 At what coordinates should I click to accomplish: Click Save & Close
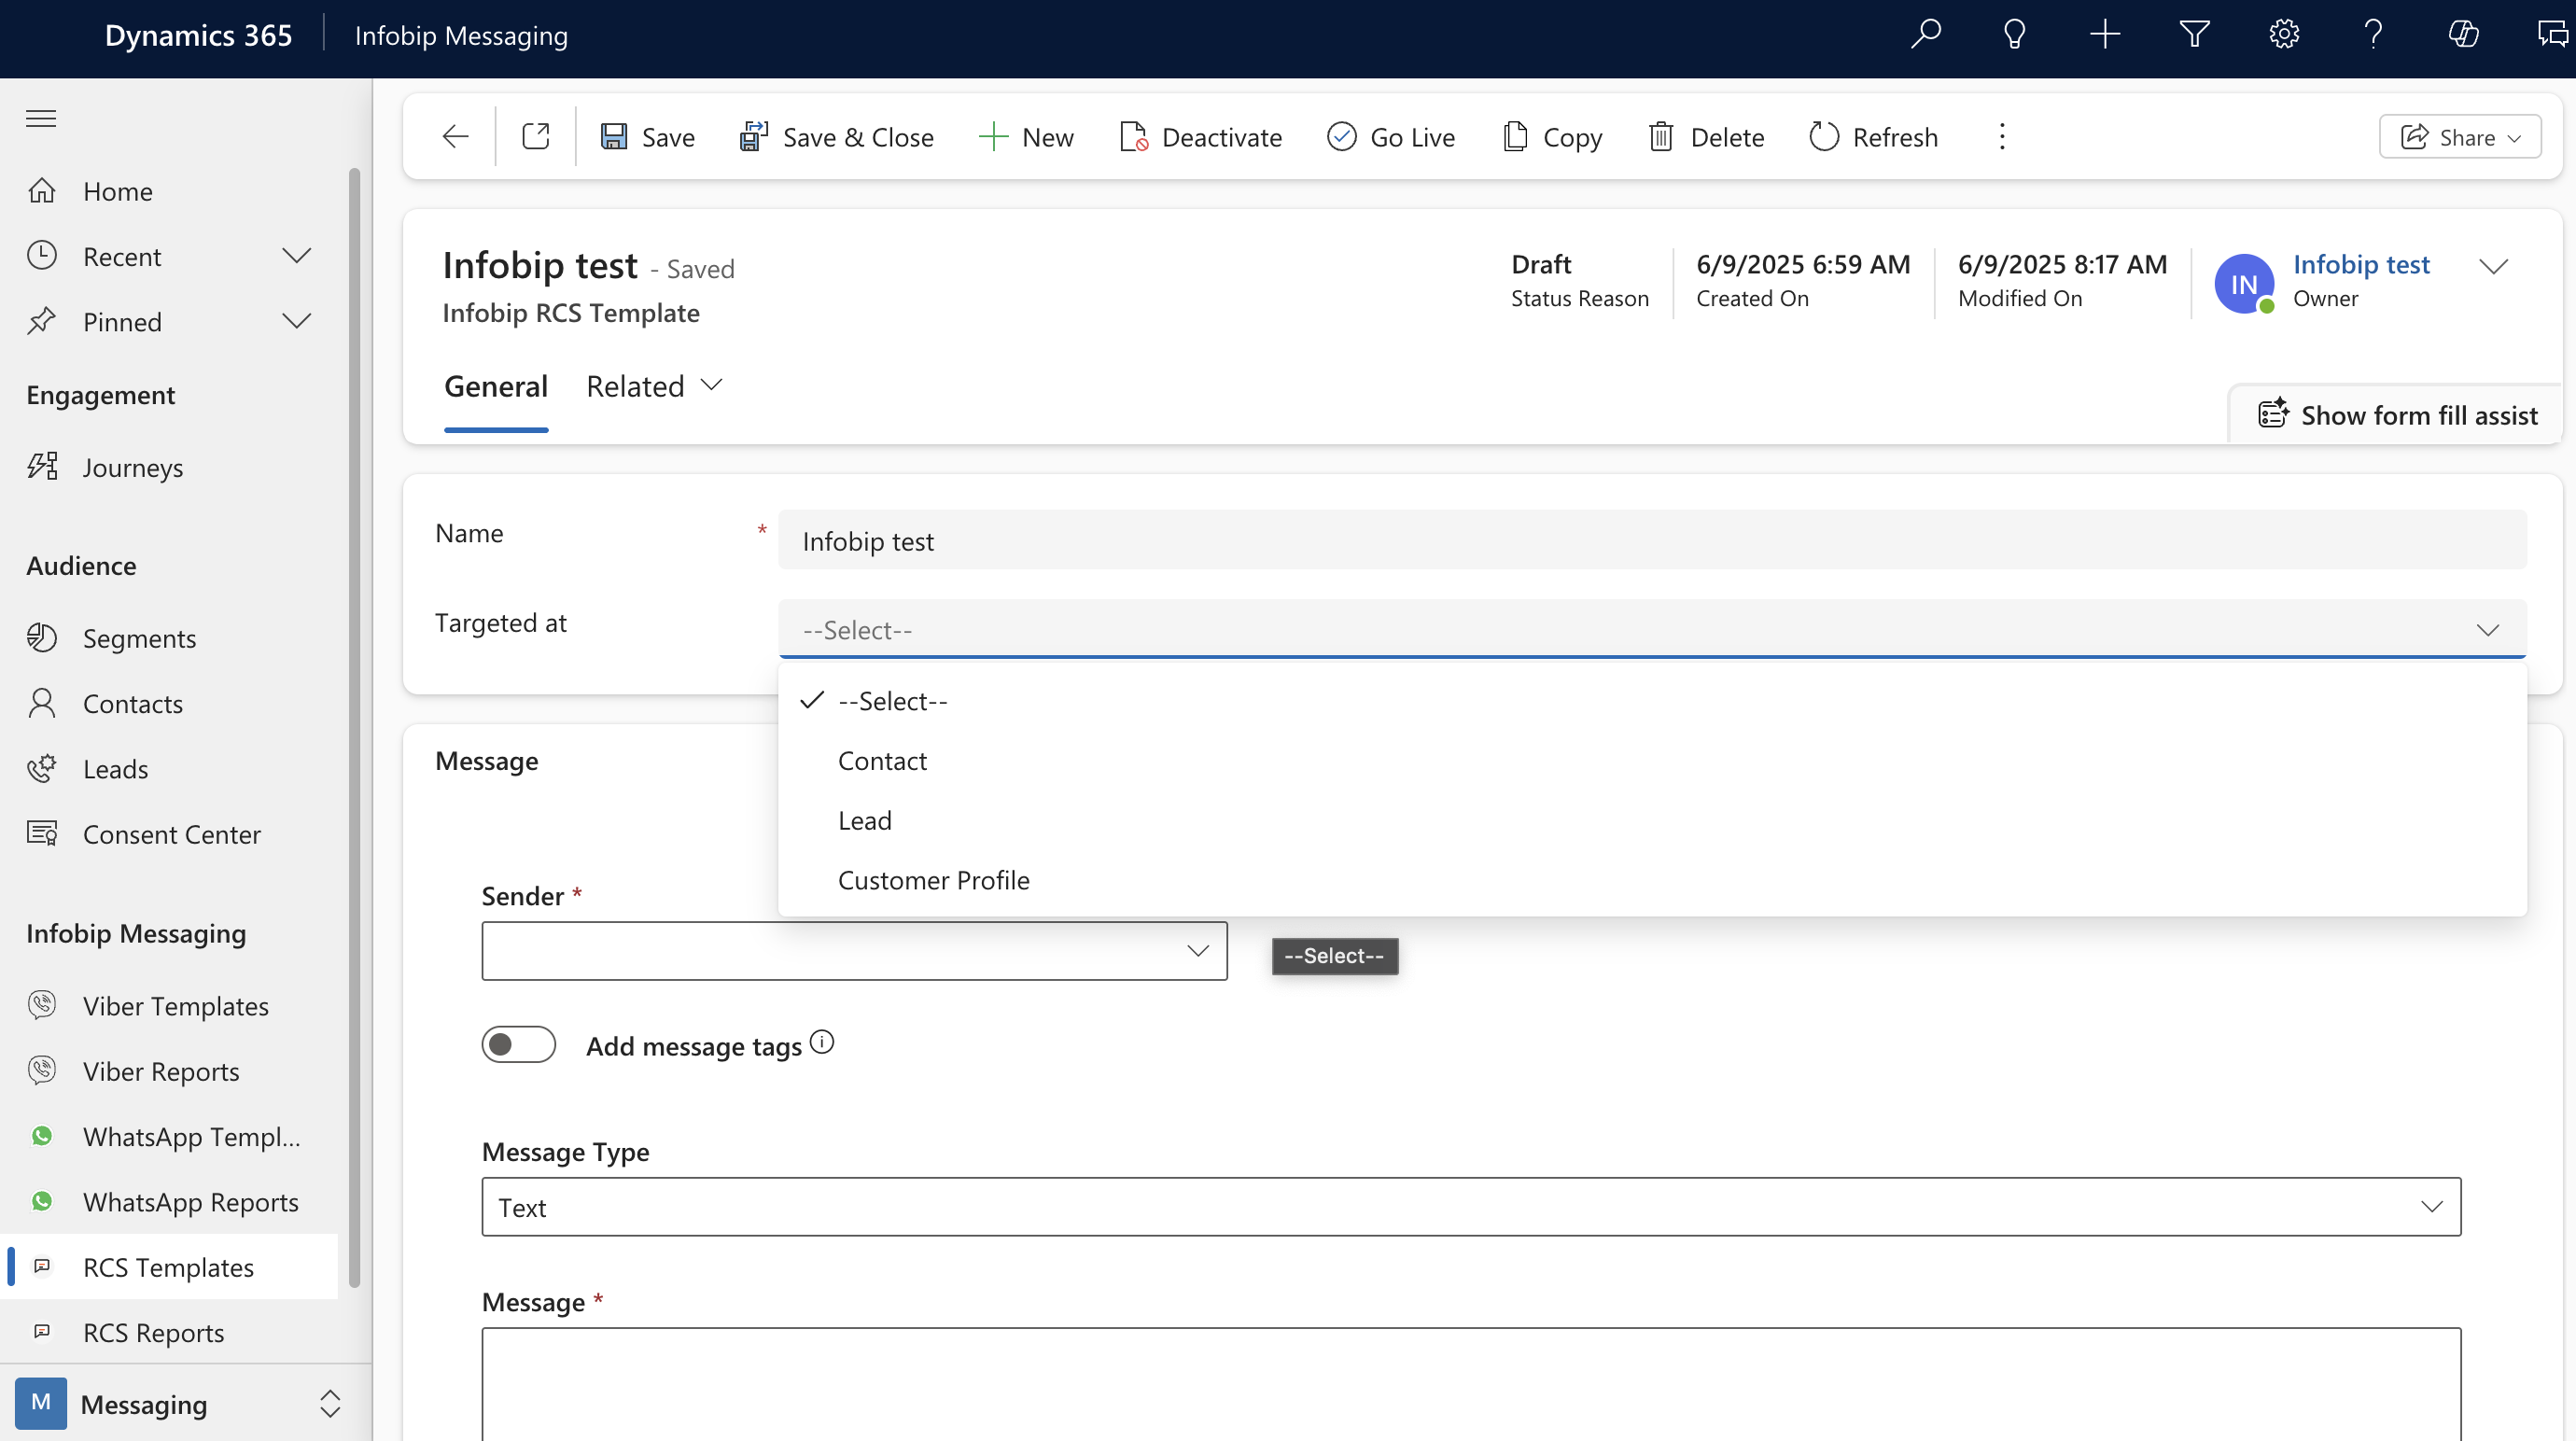point(836,137)
